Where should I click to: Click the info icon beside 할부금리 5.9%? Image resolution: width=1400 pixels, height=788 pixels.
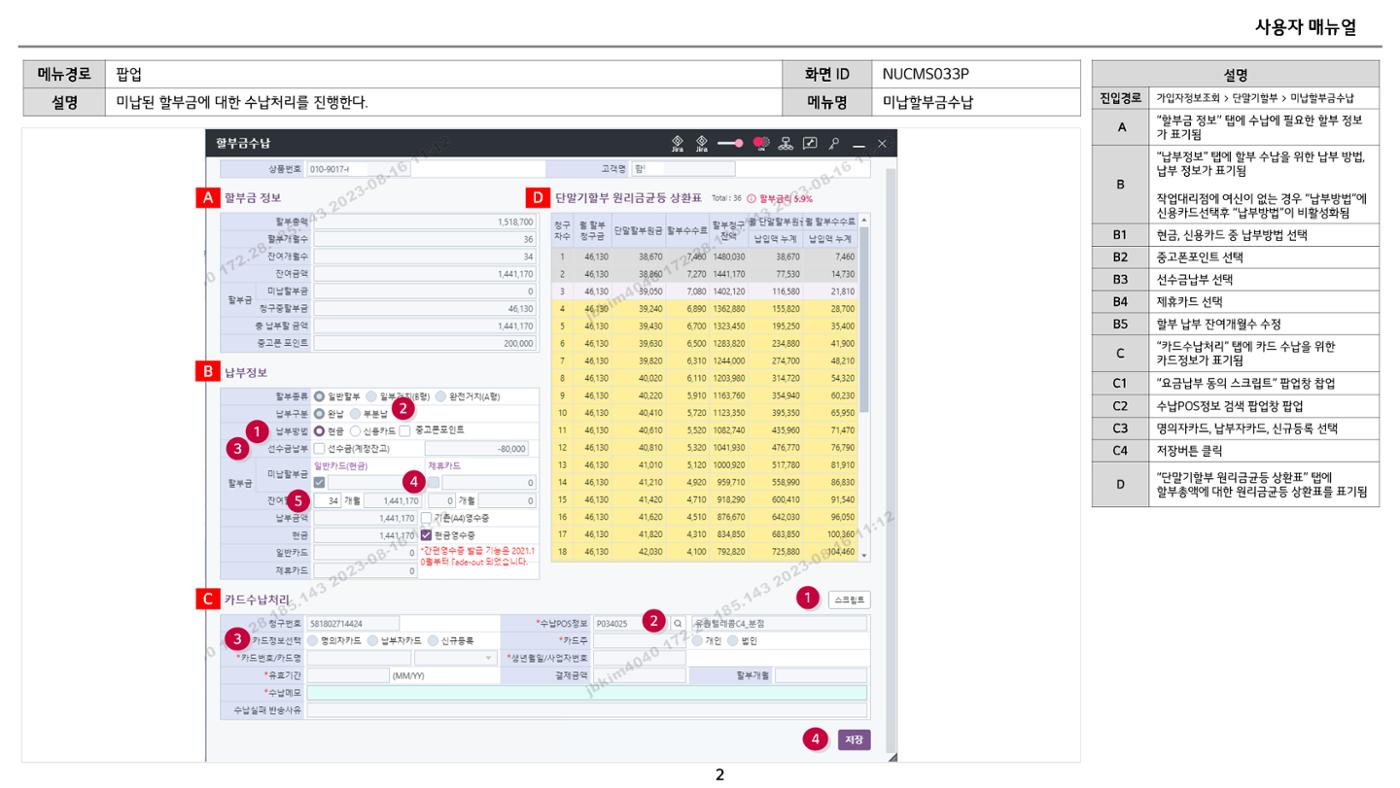coord(751,199)
